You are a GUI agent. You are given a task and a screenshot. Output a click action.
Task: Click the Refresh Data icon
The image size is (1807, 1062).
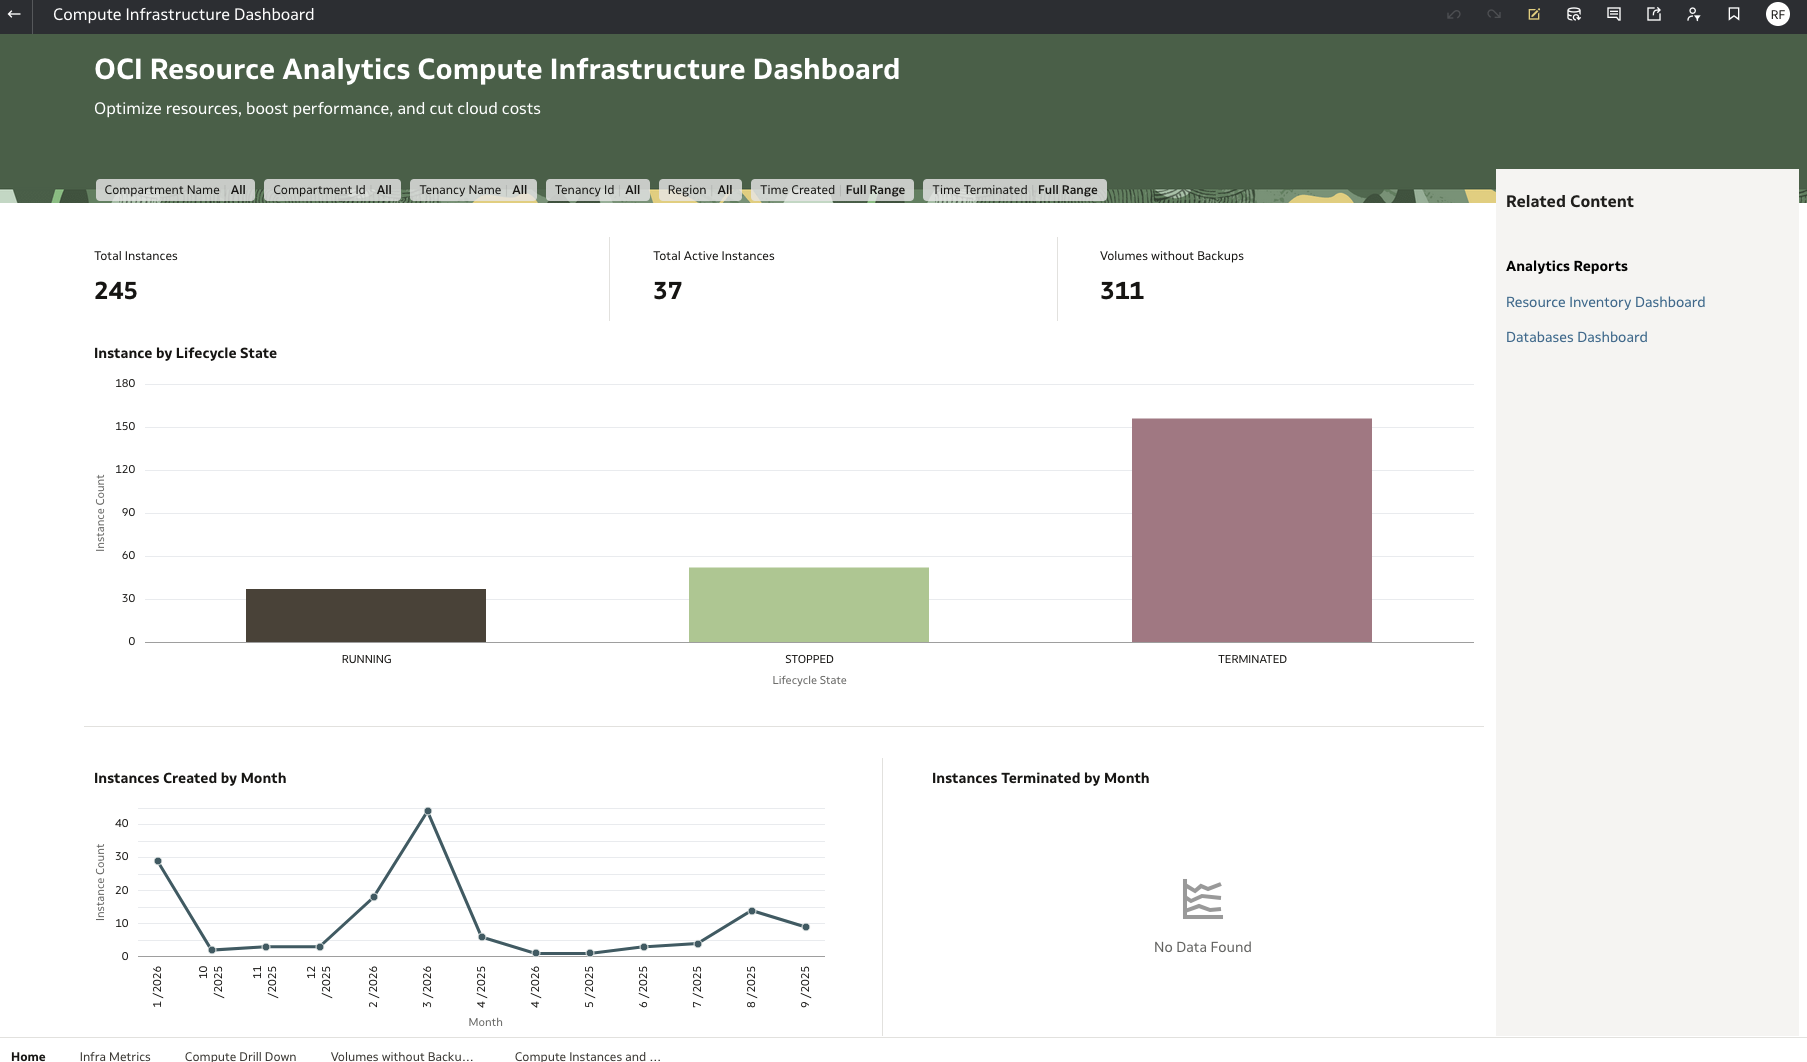point(1574,14)
